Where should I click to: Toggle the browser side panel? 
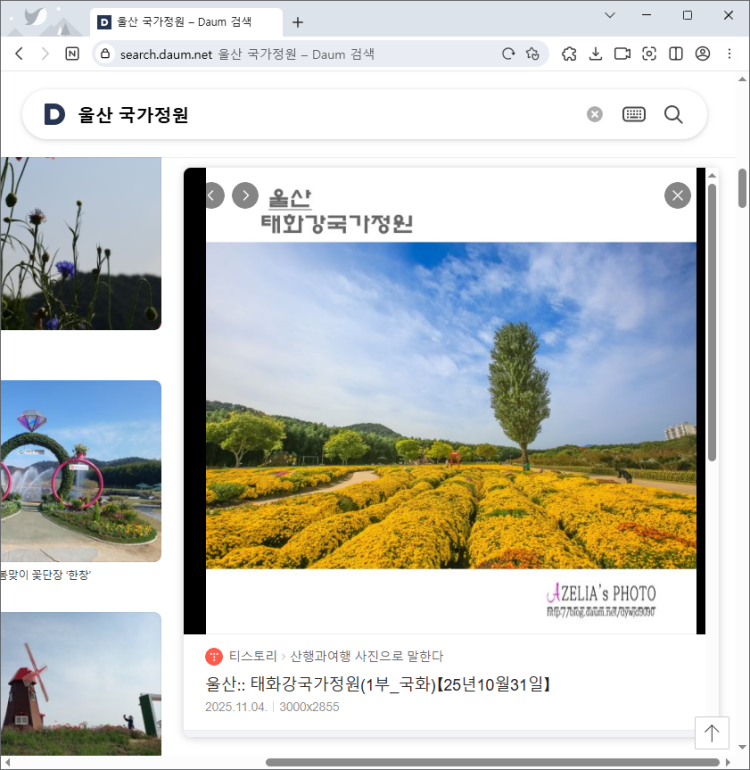click(x=676, y=54)
